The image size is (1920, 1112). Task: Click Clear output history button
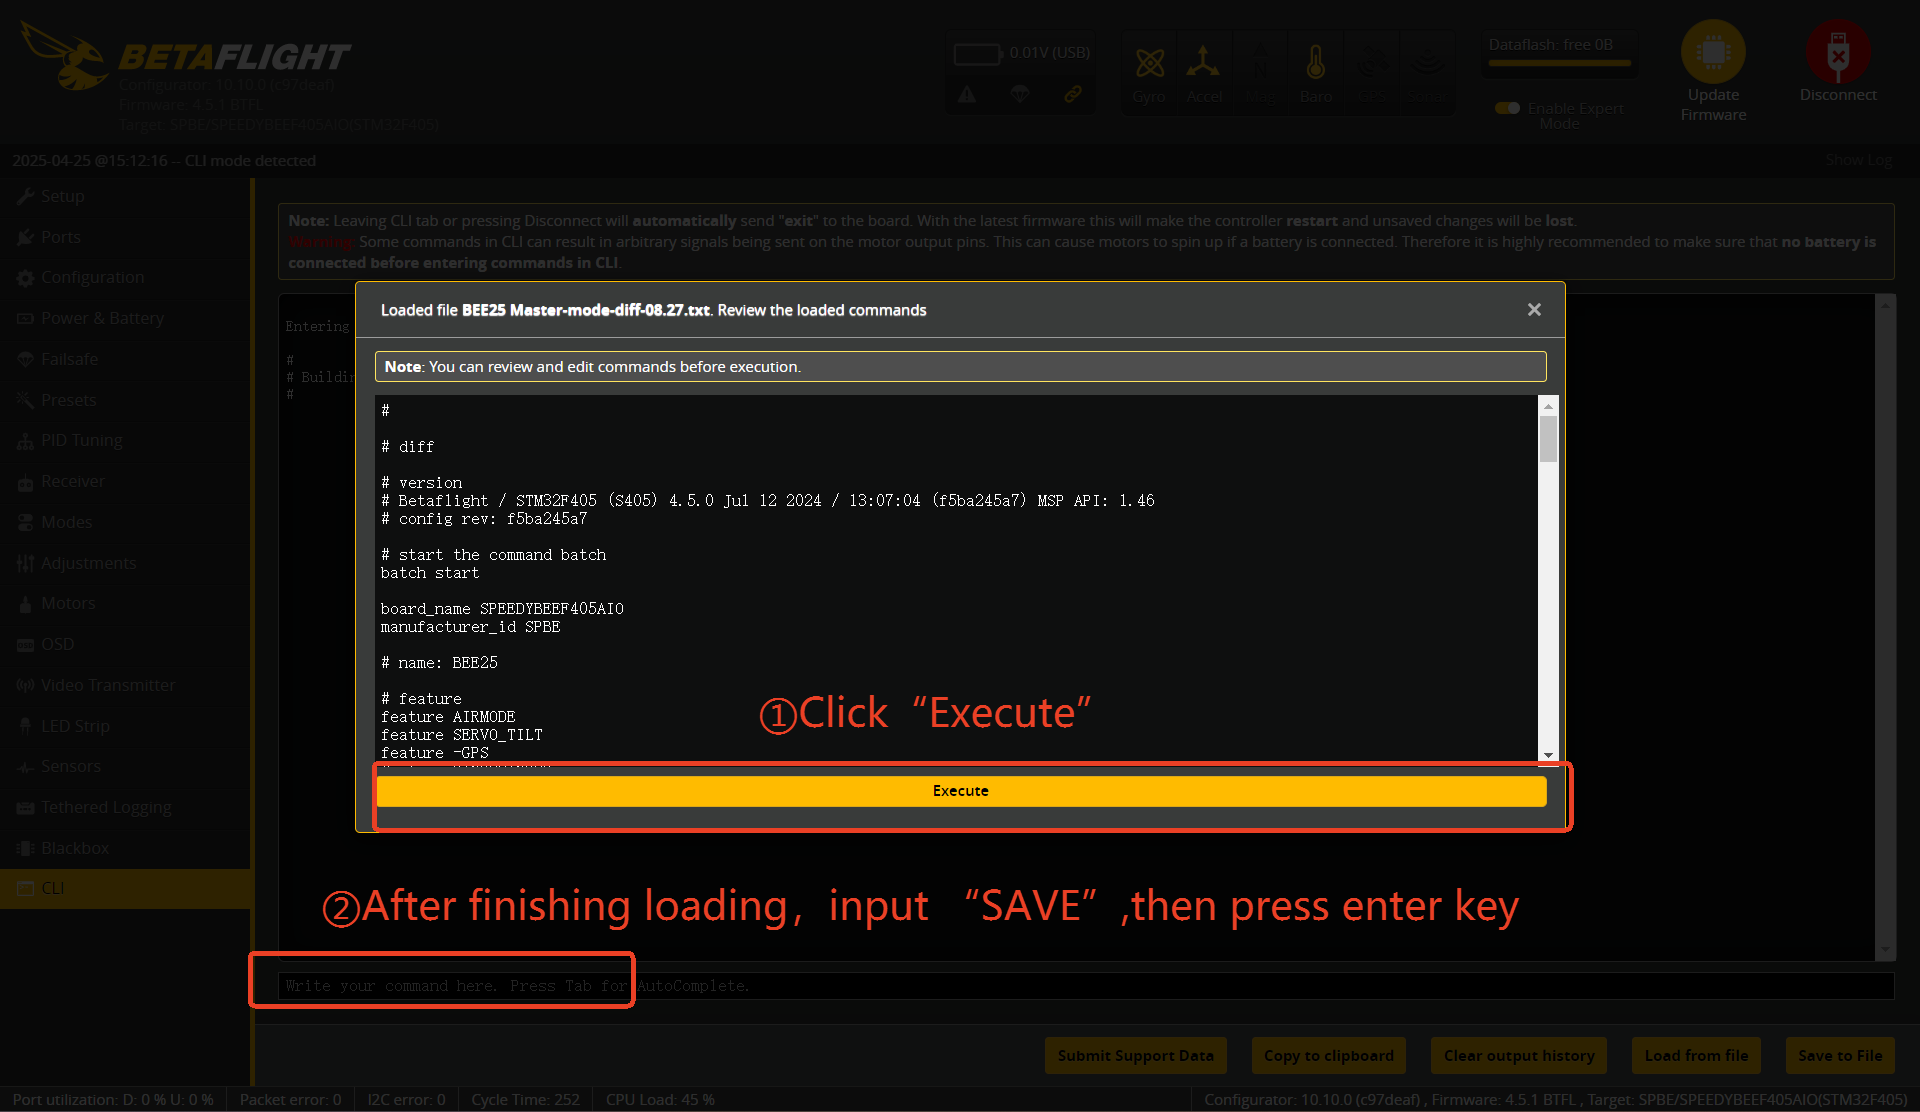point(1519,1056)
